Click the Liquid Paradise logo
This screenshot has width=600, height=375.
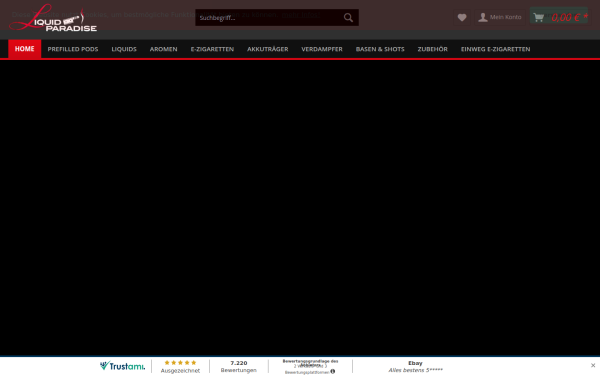pos(53,18)
